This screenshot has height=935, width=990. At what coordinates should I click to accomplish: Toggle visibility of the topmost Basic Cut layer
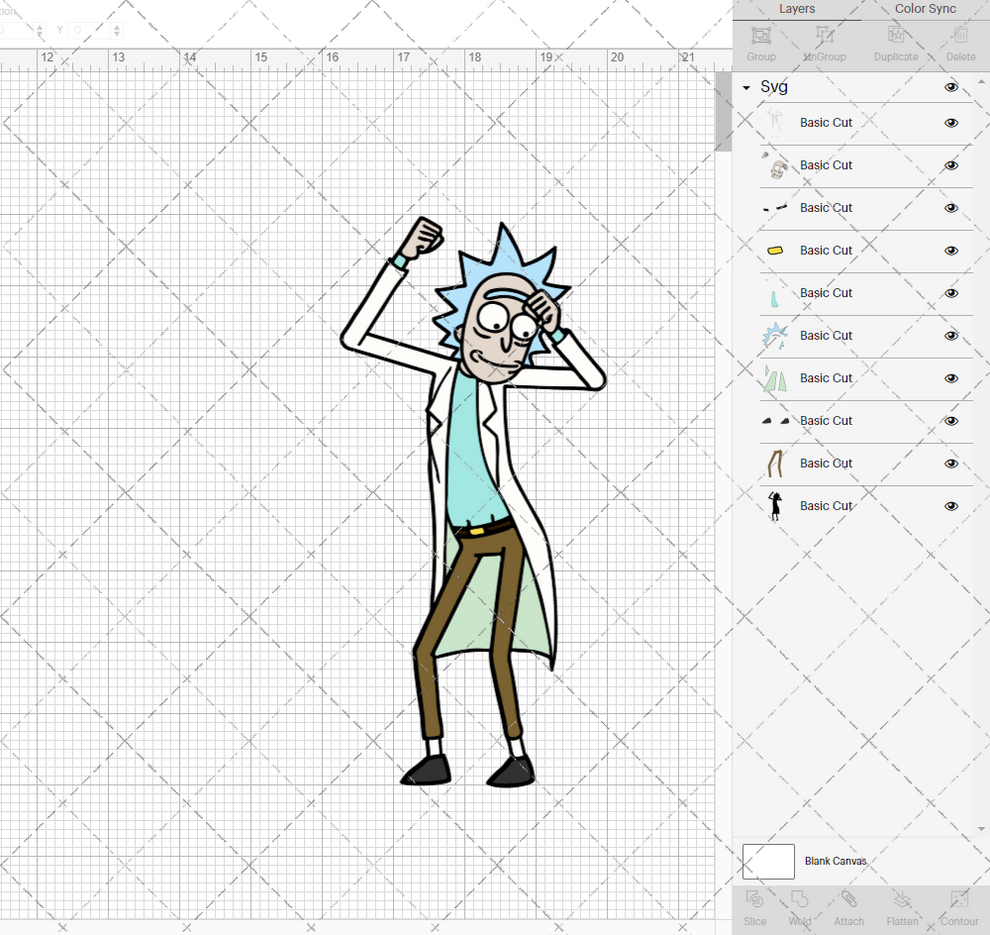(x=951, y=122)
